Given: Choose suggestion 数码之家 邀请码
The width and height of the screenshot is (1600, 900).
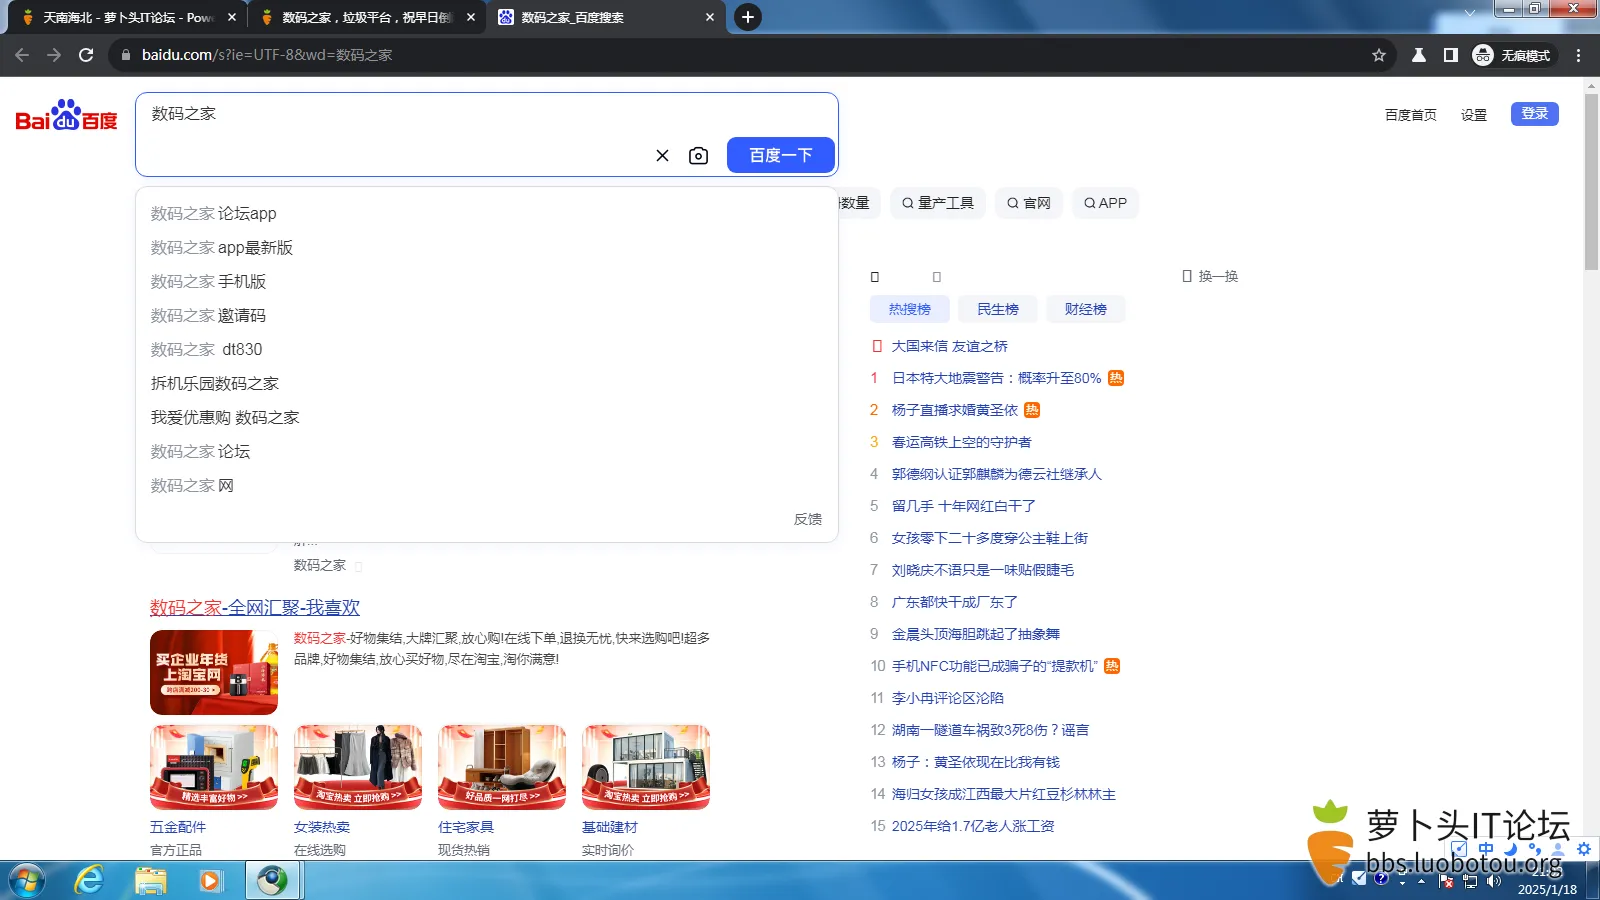Looking at the screenshot, I should point(486,315).
